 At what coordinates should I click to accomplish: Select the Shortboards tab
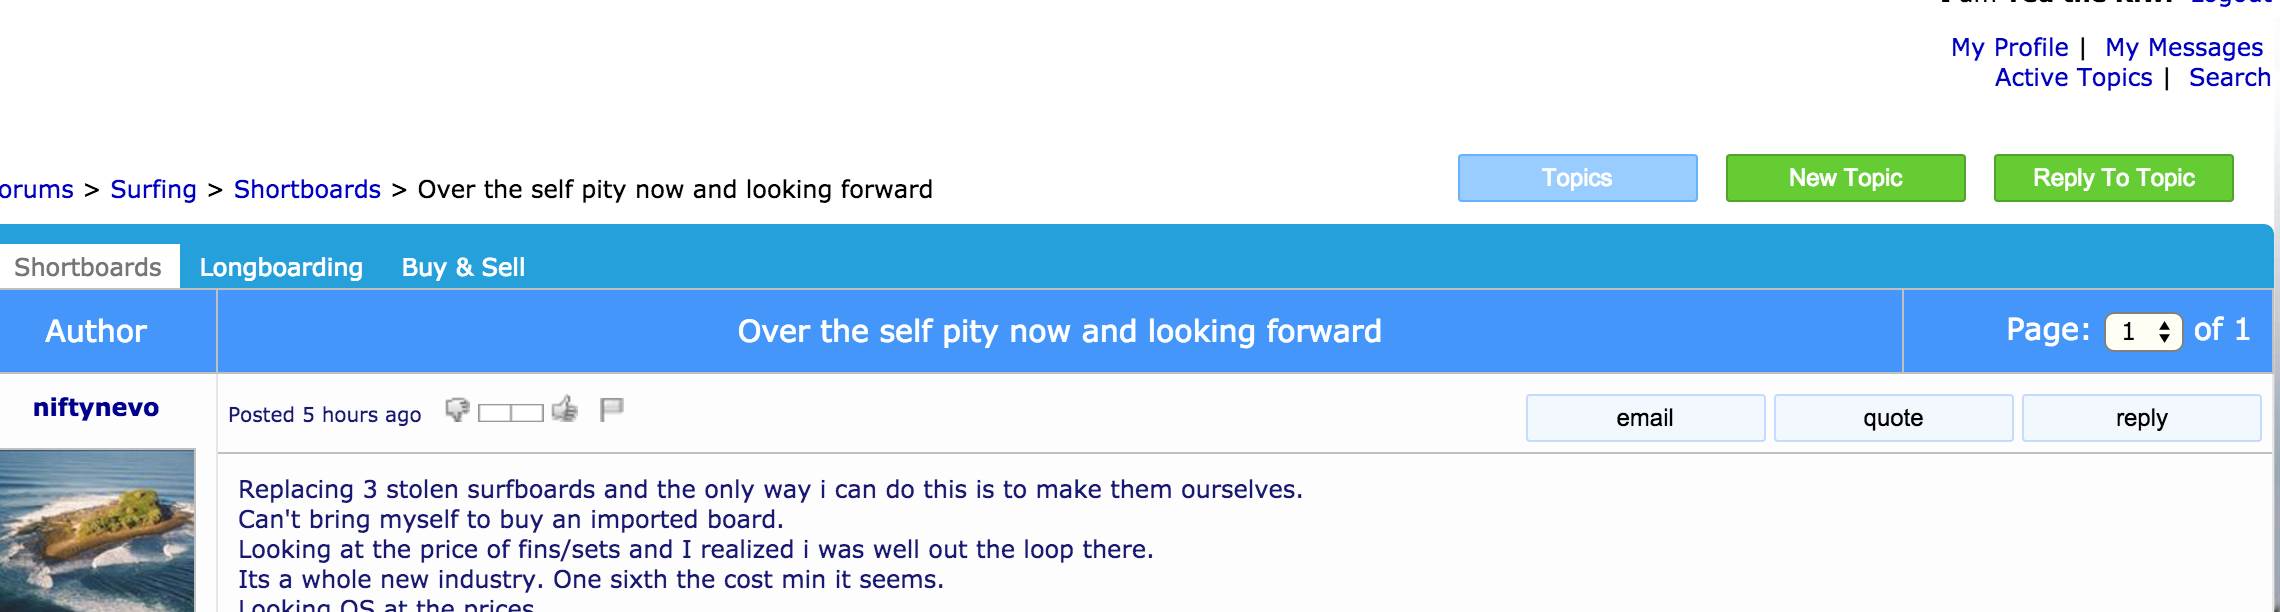88,268
